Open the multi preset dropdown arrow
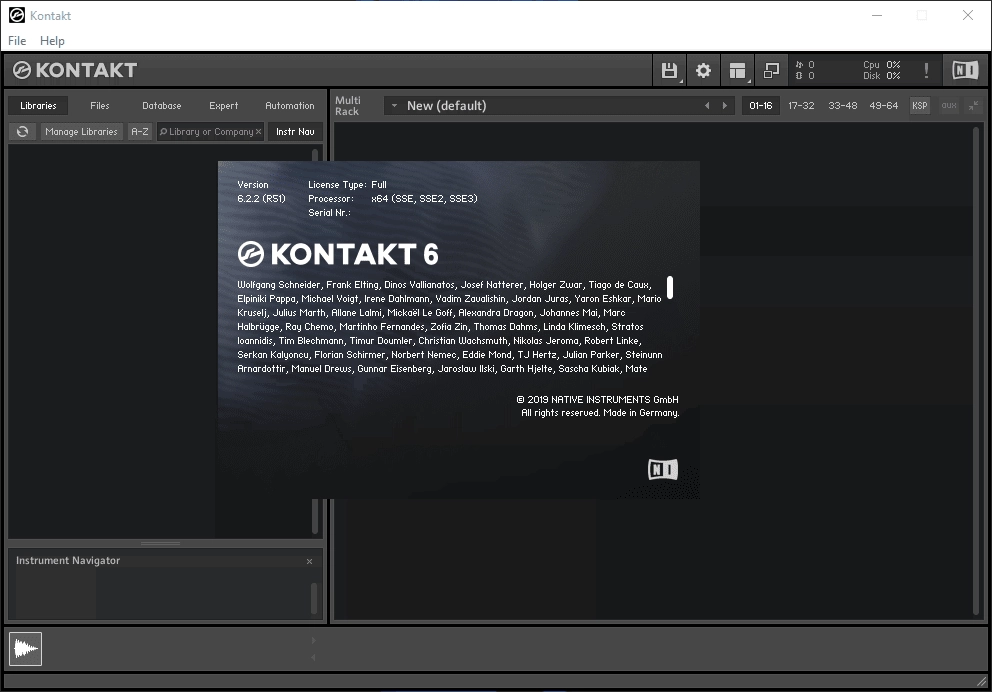The height and width of the screenshot is (692, 992). click(x=394, y=106)
